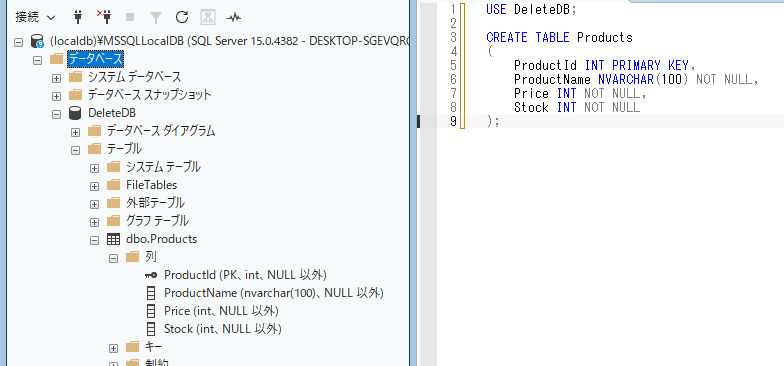The width and height of the screenshot is (784, 366).
Task: Click the DeleteDB database cylinder icon
Action: (x=75, y=113)
